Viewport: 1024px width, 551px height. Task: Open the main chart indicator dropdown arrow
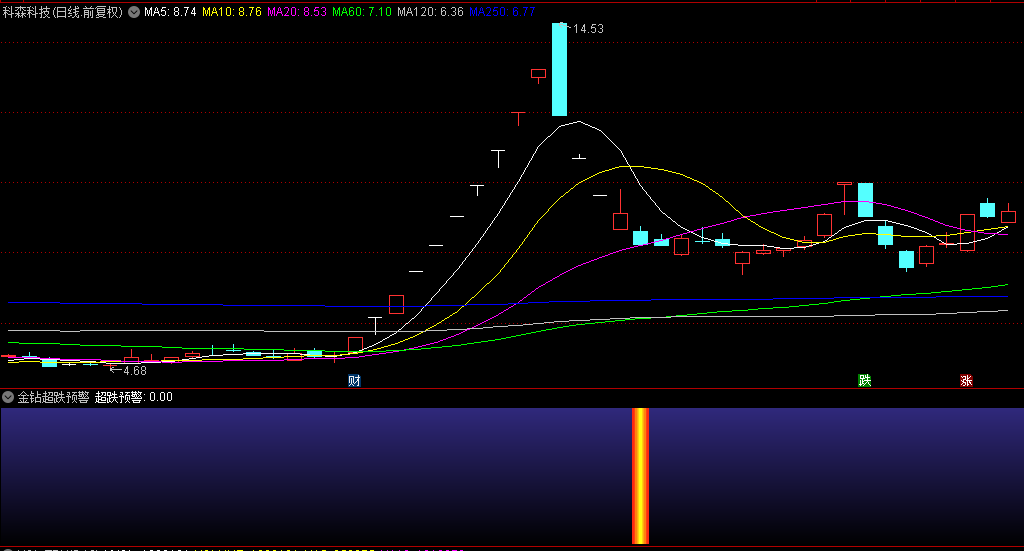(134, 12)
